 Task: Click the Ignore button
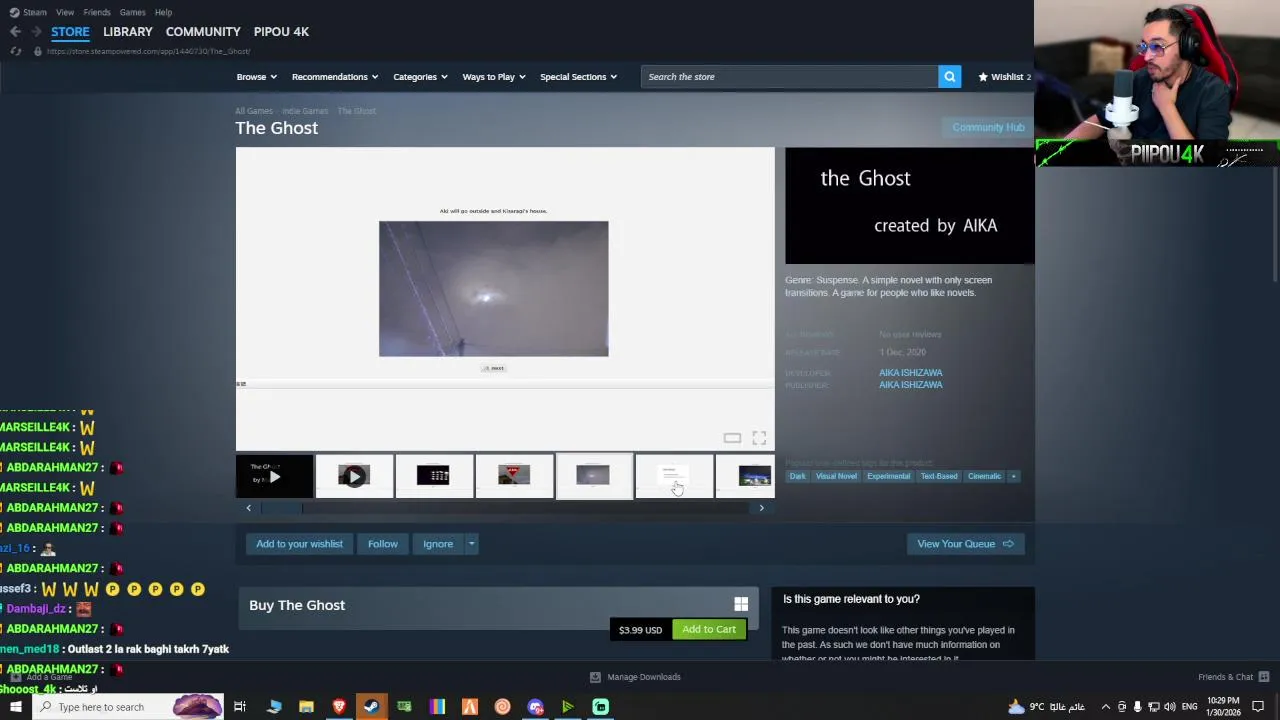tap(438, 544)
